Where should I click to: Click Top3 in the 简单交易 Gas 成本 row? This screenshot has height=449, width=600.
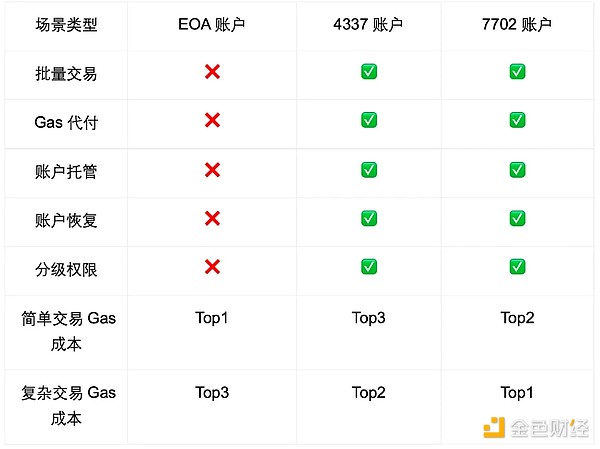tap(369, 319)
